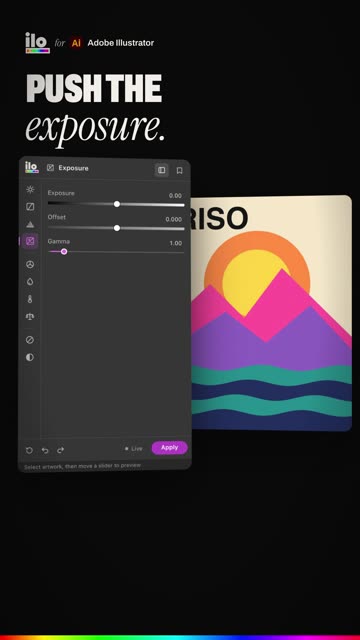The width and height of the screenshot is (360, 640).
Task: Click the Exposure value 0.00 field
Action: (176, 196)
